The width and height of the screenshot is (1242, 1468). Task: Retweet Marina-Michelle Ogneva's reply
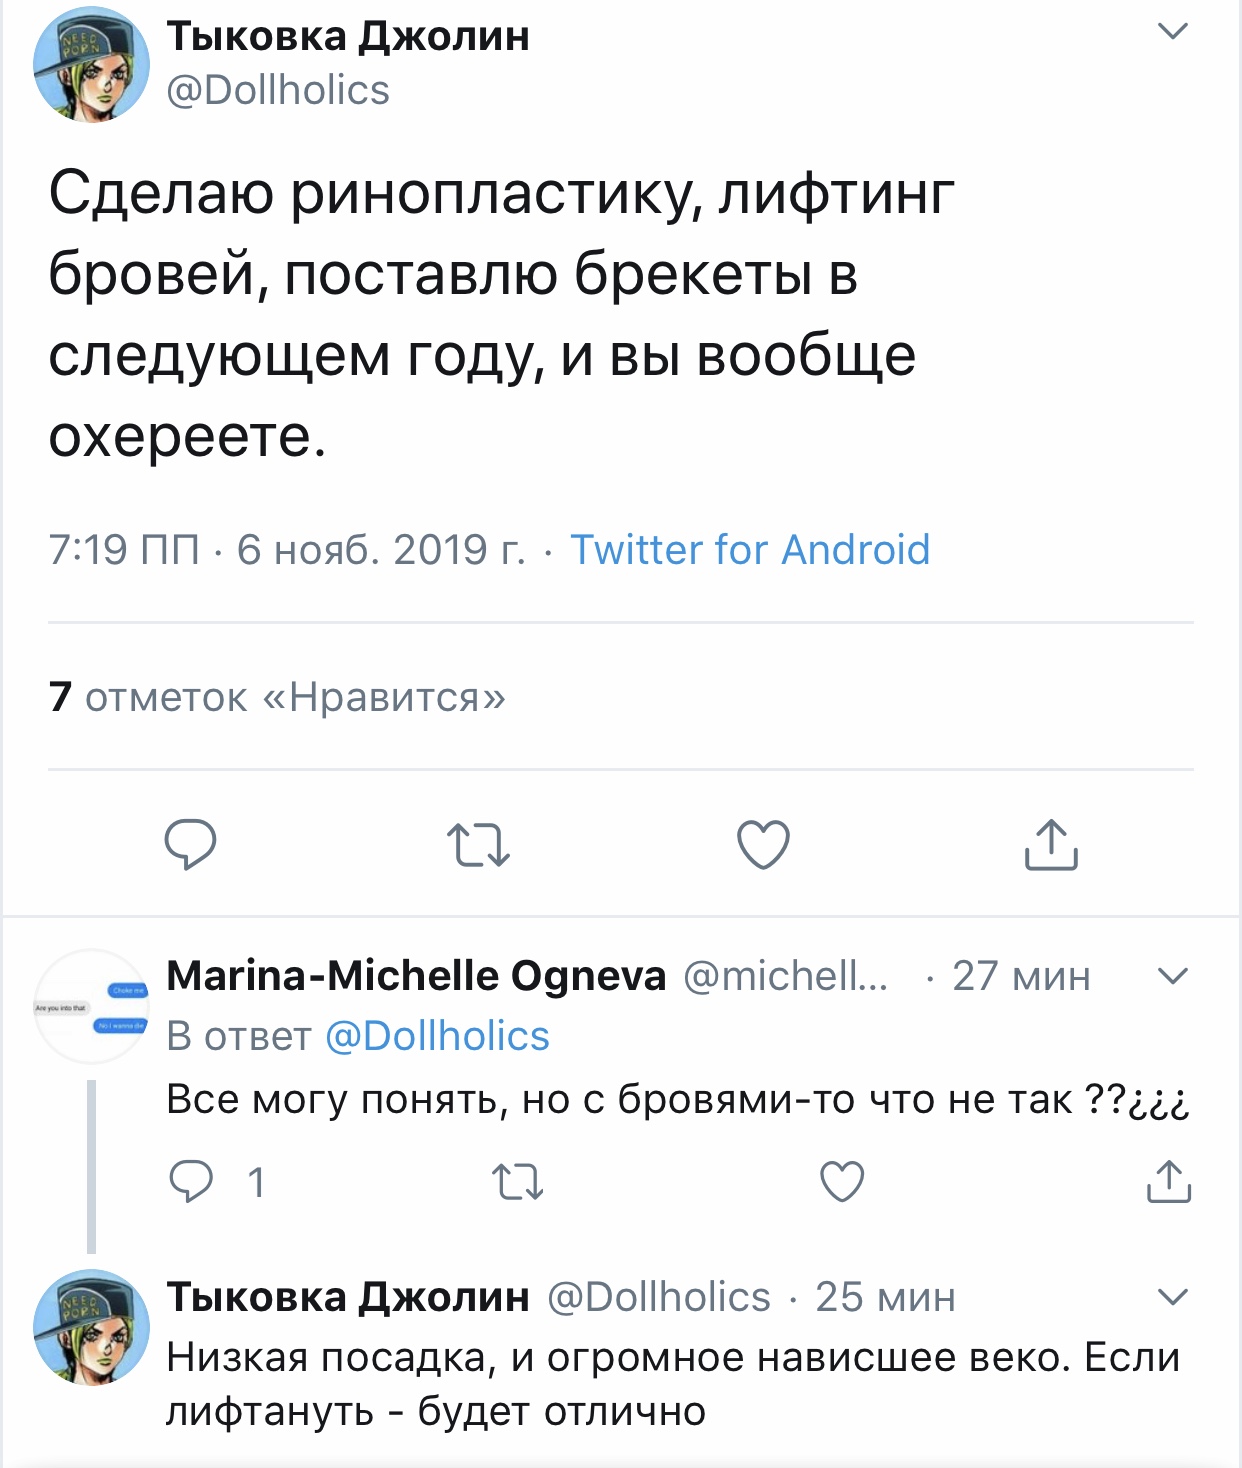pos(518,1182)
